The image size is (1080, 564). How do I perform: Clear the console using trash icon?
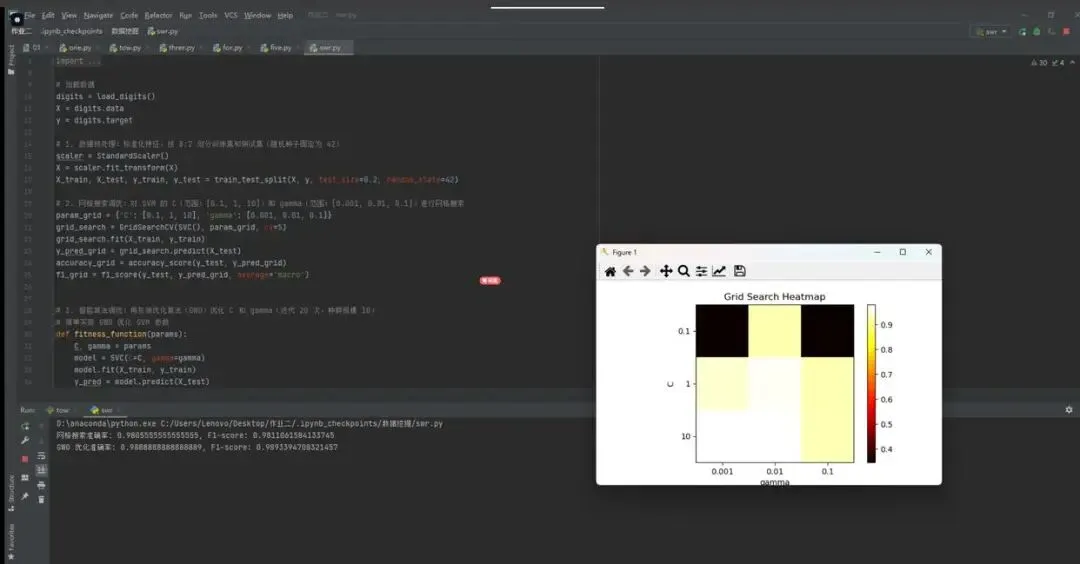coord(41,499)
